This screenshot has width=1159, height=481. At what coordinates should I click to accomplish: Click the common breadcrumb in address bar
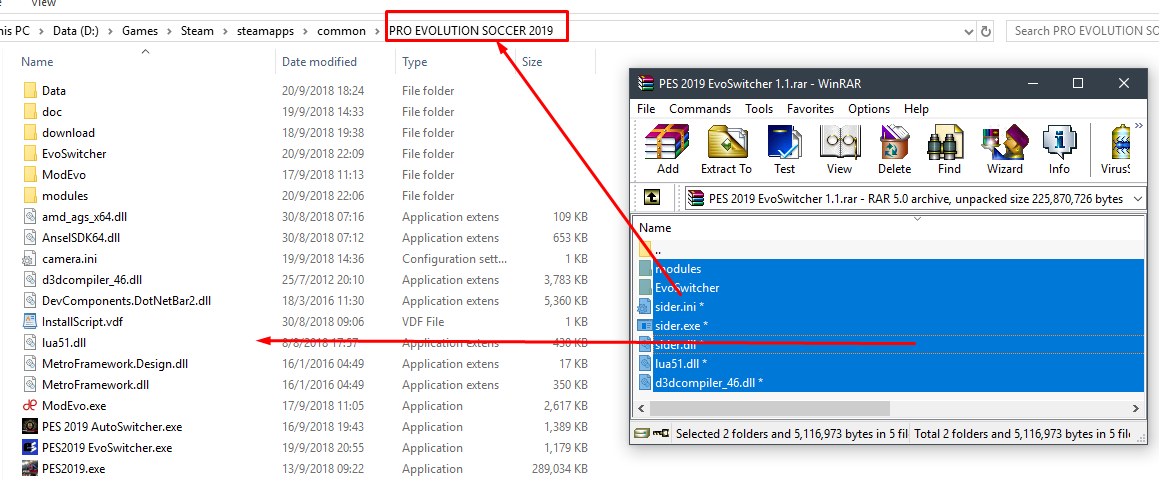[x=341, y=31]
